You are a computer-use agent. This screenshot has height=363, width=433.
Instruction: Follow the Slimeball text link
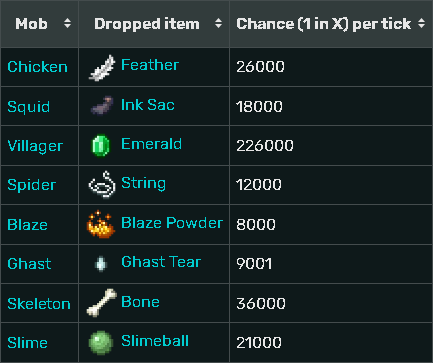pyautogui.click(x=155, y=341)
